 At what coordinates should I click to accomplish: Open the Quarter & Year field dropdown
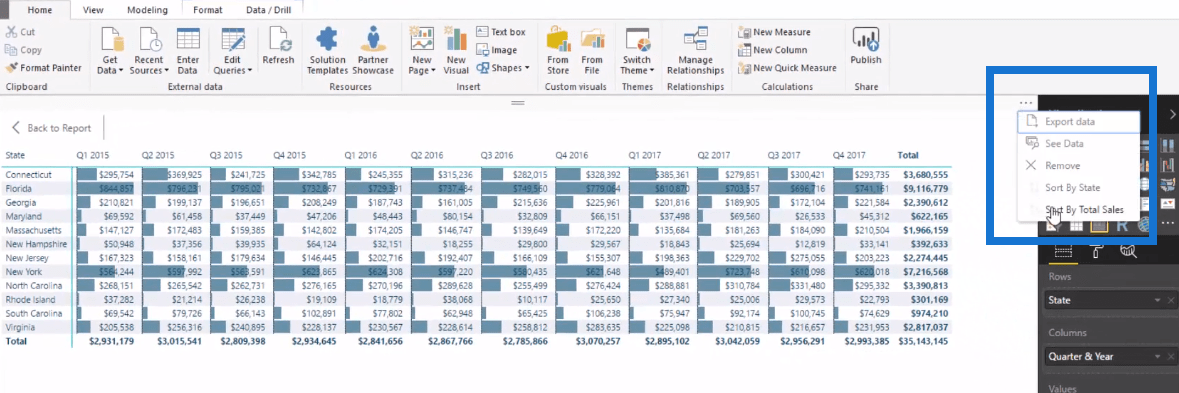(x=1158, y=357)
